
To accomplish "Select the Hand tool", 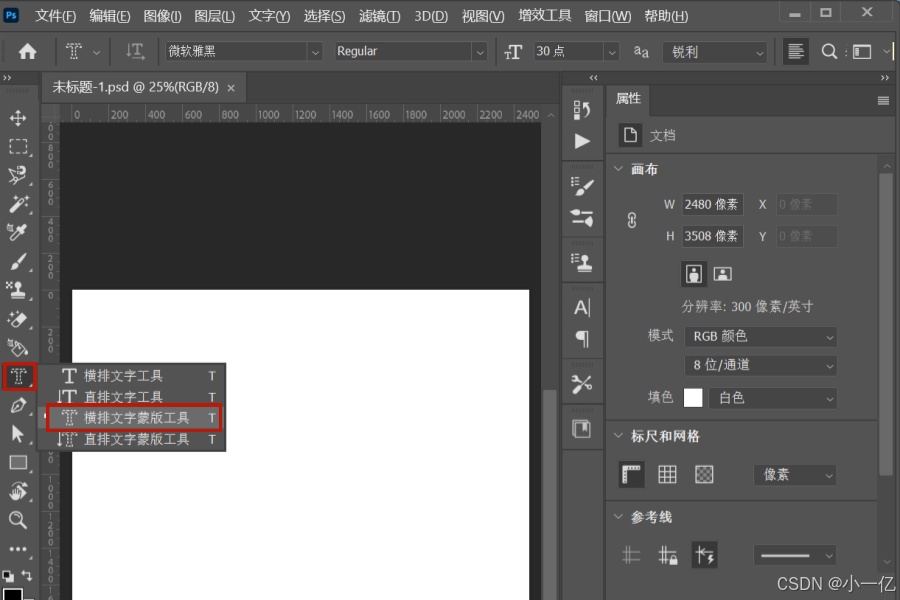I will click(x=18, y=491).
